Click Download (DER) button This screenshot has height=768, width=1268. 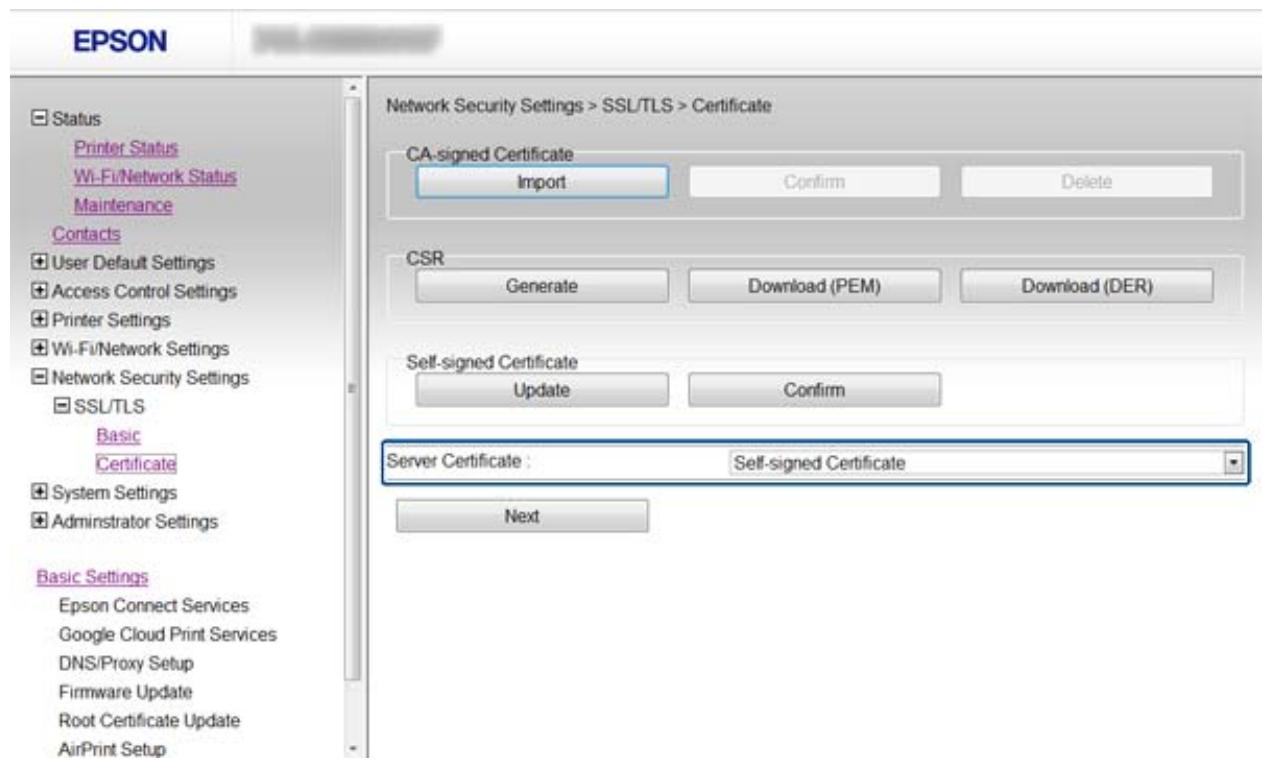pos(1086,286)
